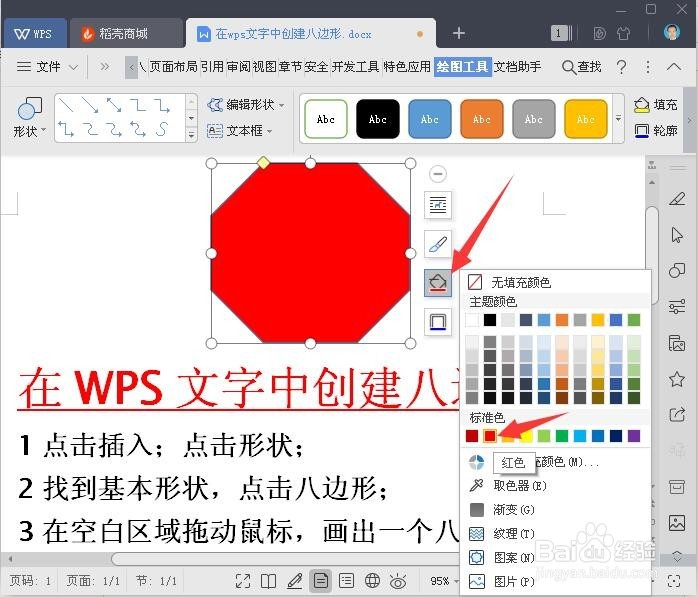This screenshot has width=698, height=597.
Task: Open the skin shirt icon in title bar
Action: click(624, 33)
